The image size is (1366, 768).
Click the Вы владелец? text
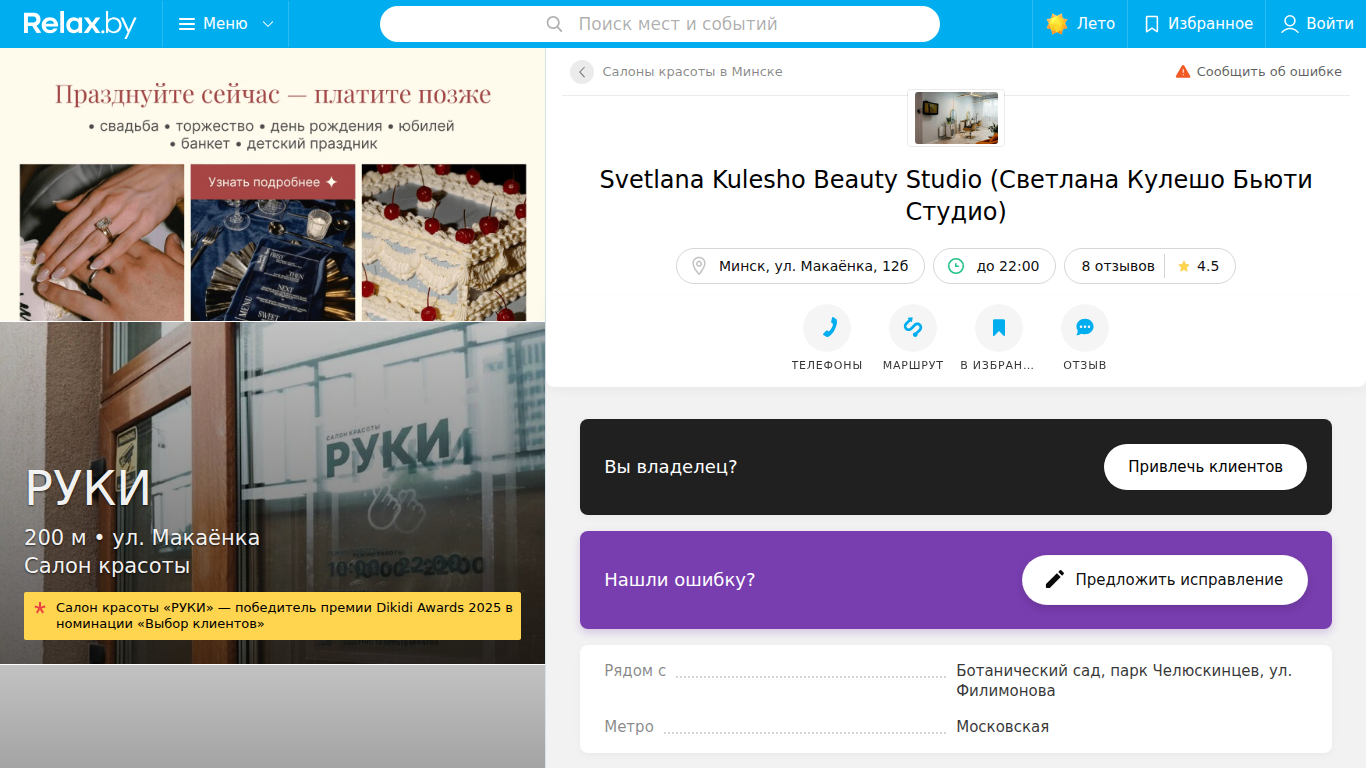[x=671, y=467]
